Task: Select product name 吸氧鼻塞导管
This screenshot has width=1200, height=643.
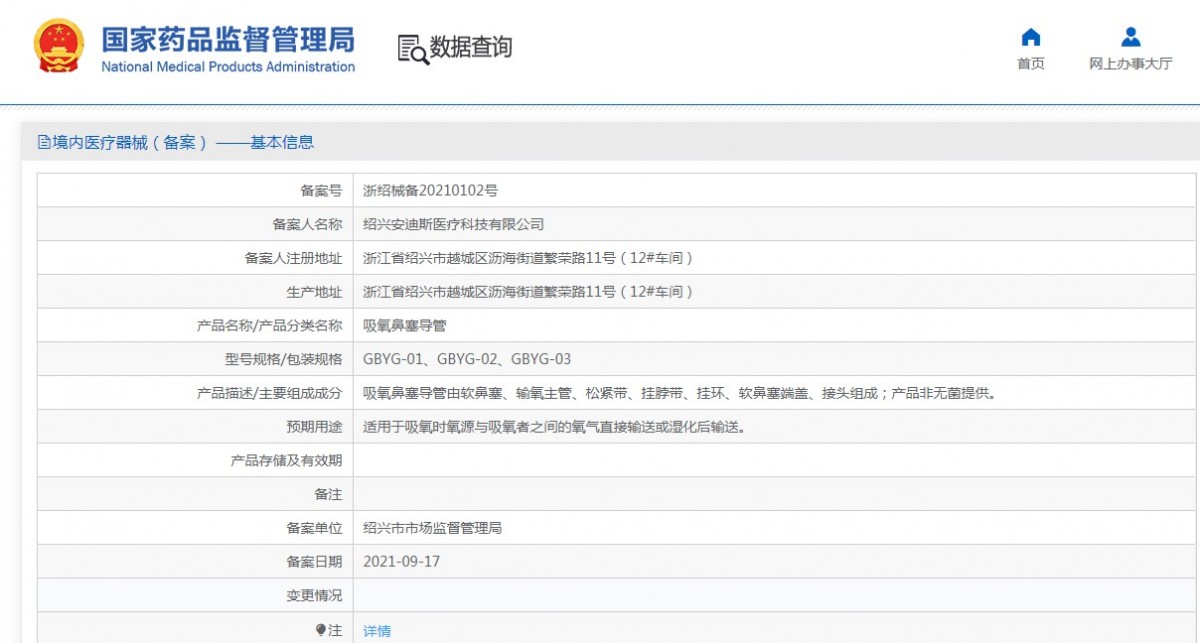Action: pyautogui.click(x=404, y=325)
